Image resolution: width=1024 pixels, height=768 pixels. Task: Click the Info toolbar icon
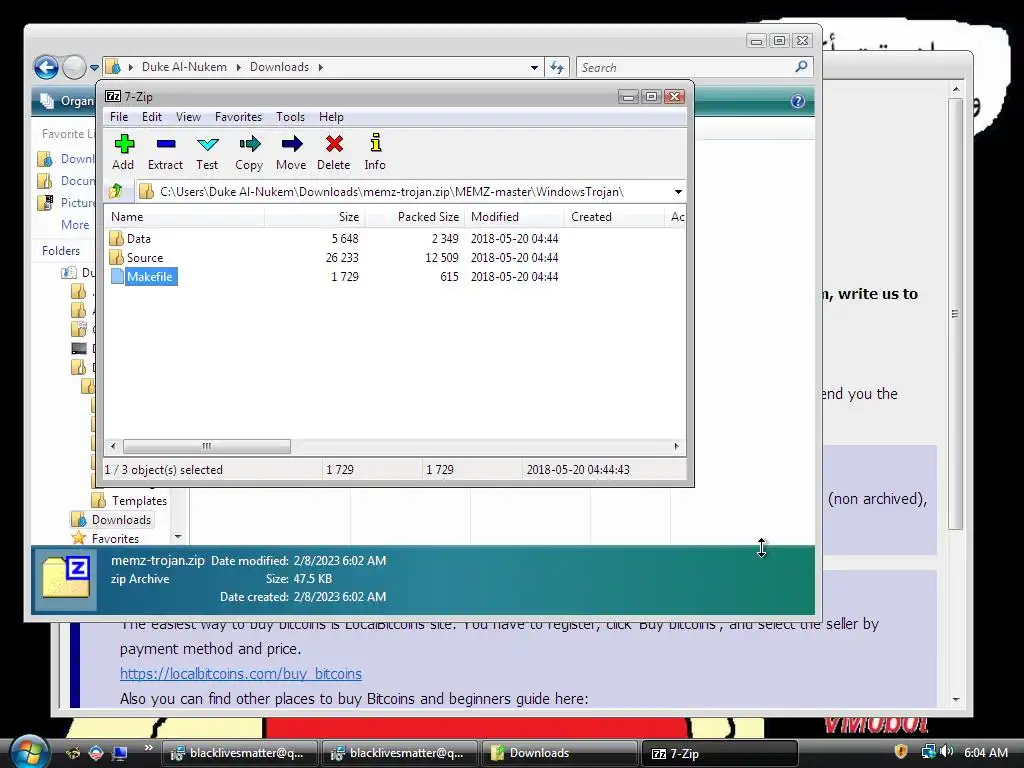376,143
